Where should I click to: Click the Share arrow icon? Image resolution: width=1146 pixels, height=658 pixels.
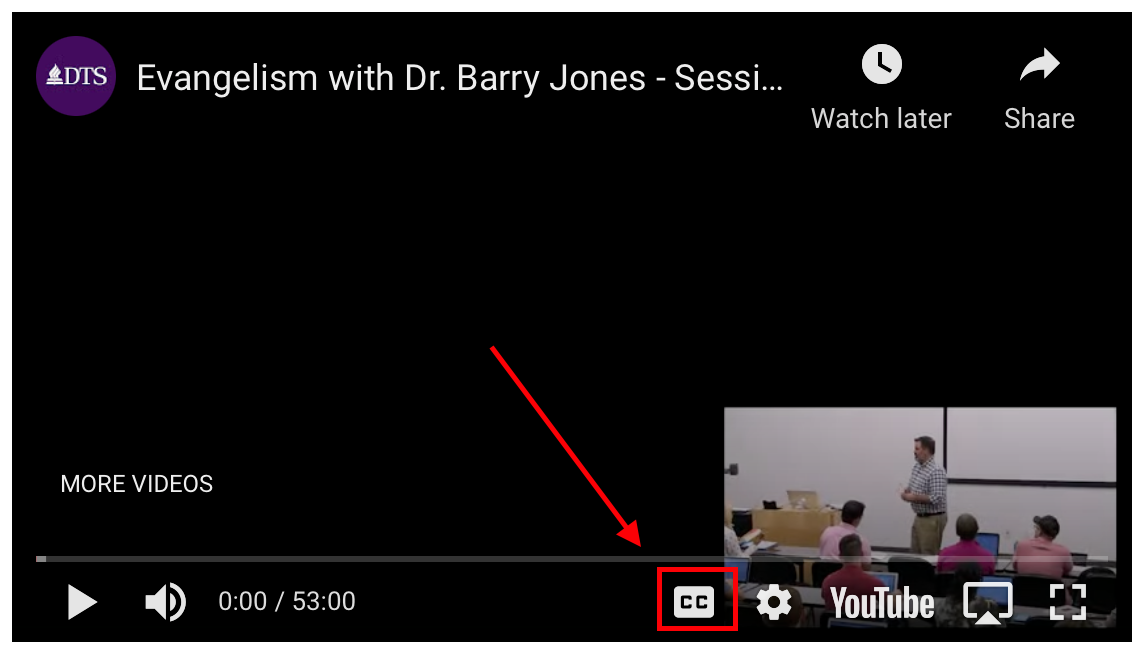(1039, 64)
